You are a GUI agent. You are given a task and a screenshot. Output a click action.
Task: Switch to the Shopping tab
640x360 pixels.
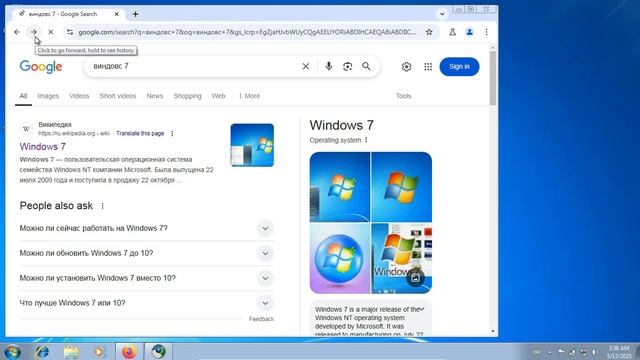[x=187, y=96]
